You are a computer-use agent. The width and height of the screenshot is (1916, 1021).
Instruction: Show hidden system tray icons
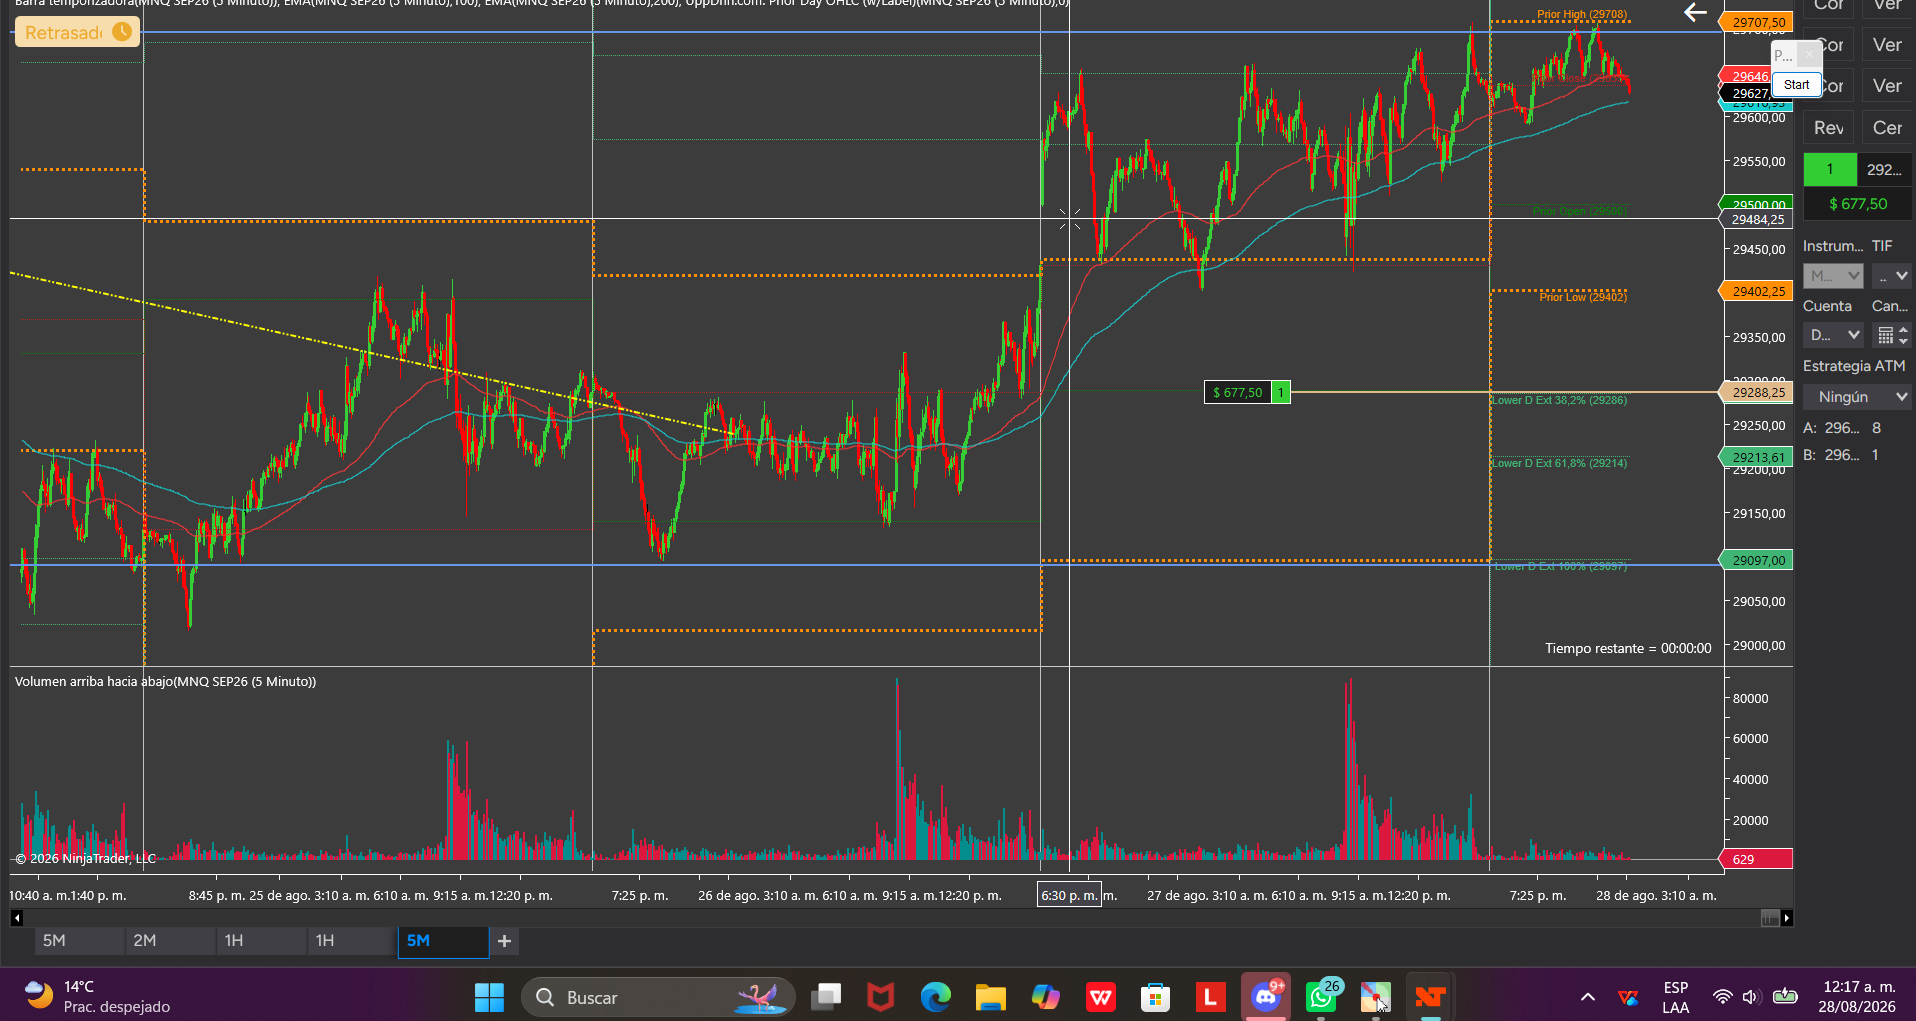tap(1588, 997)
